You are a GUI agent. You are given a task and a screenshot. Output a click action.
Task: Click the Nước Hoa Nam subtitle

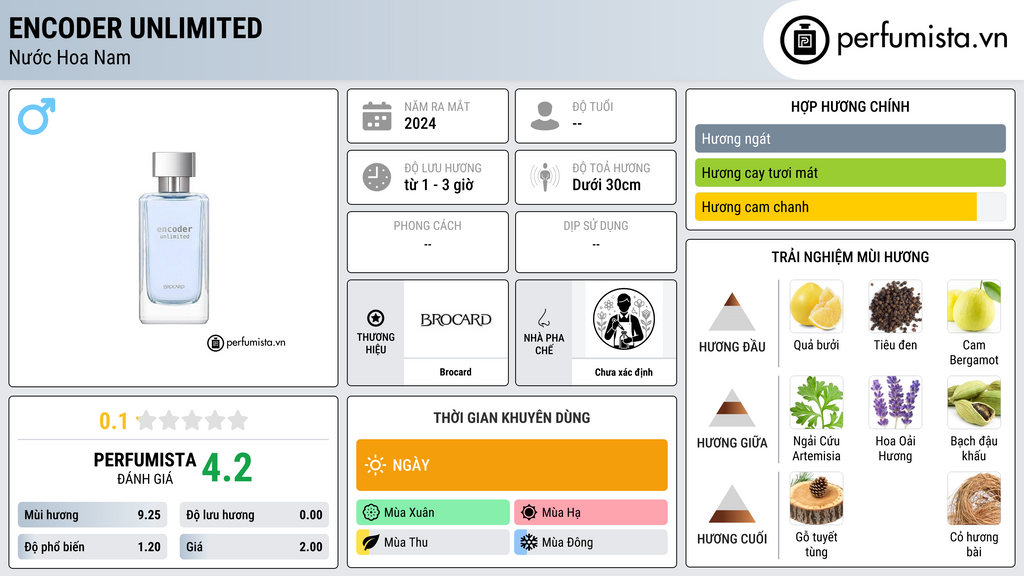[69, 57]
